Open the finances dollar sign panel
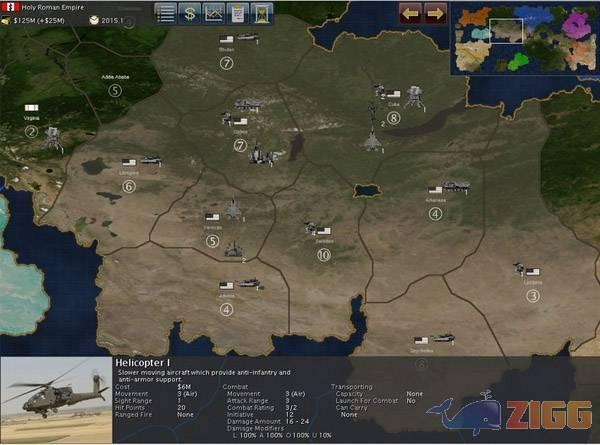Viewport: 600px width, 445px height. pyautogui.click(x=190, y=13)
